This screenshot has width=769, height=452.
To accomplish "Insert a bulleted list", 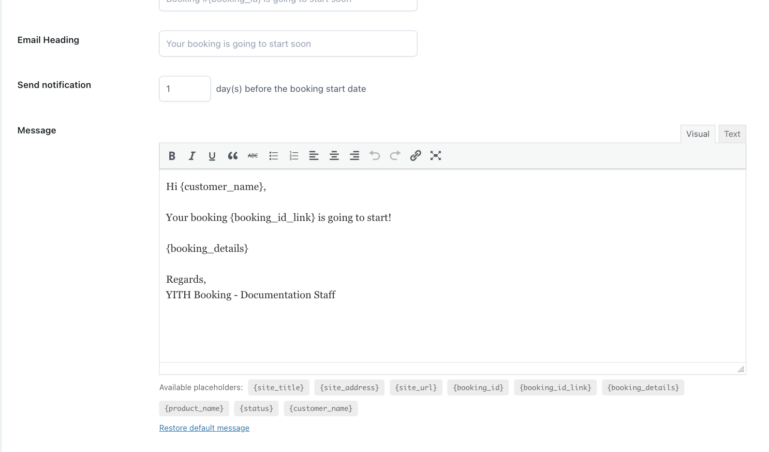I will [273, 156].
